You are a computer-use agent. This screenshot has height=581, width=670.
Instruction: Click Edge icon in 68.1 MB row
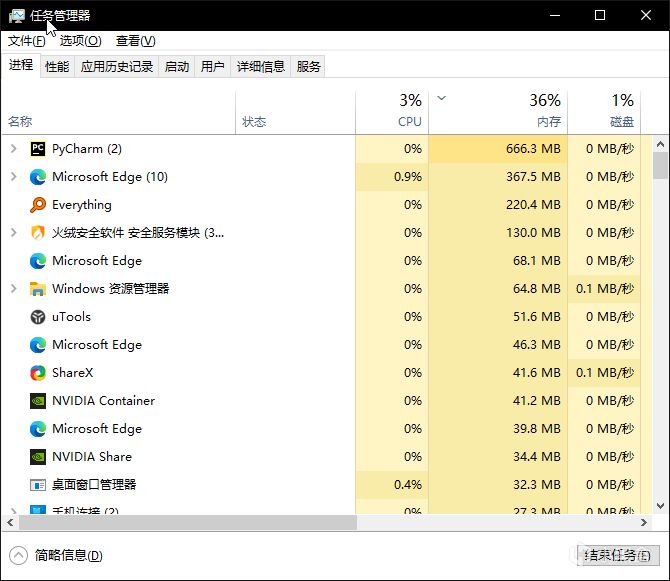pos(38,261)
